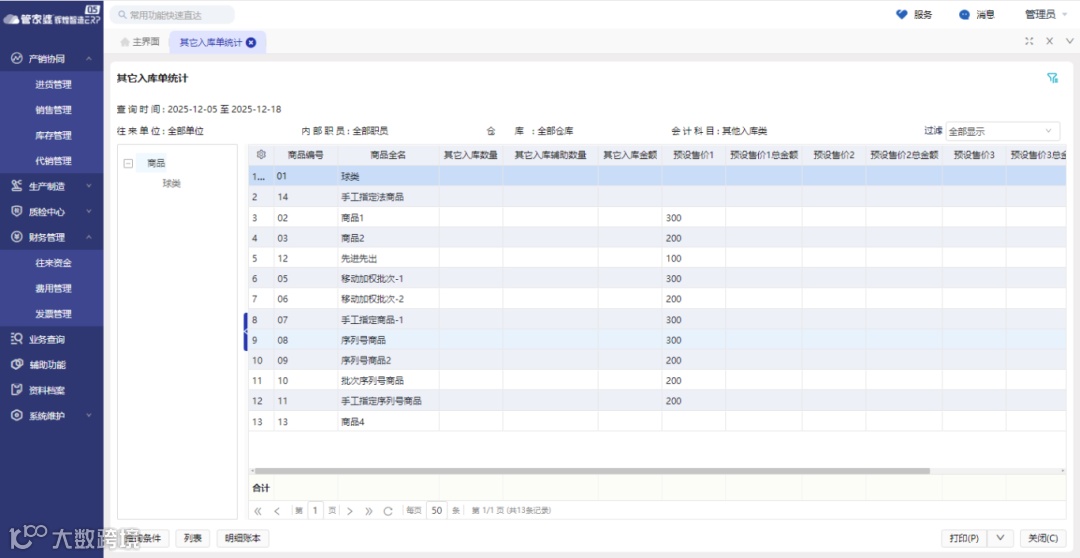Click the 明细账本 button
Viewport: 1080px width, 558px height.
click(x=243, y=538)
